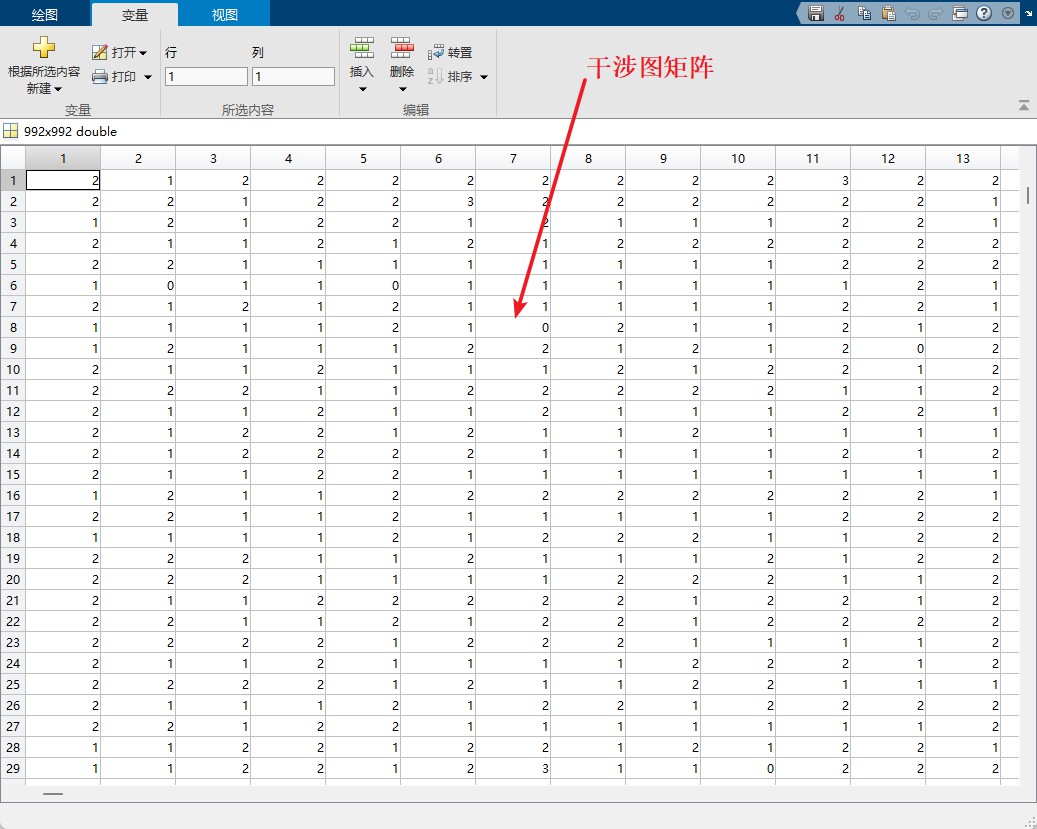Click the Cut scissors icon
Screen dimensions: 1037x829
coord(839,13)
